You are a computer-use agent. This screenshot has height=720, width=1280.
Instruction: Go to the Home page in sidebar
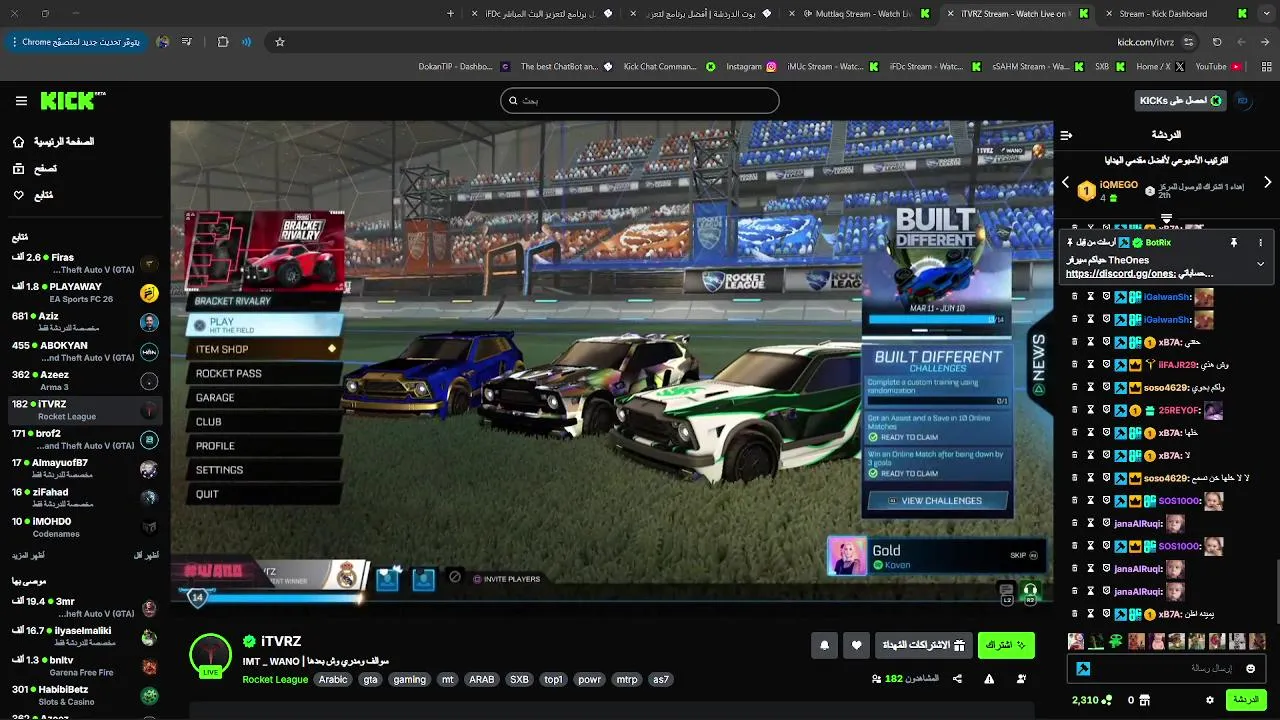[x=54, y=142]
